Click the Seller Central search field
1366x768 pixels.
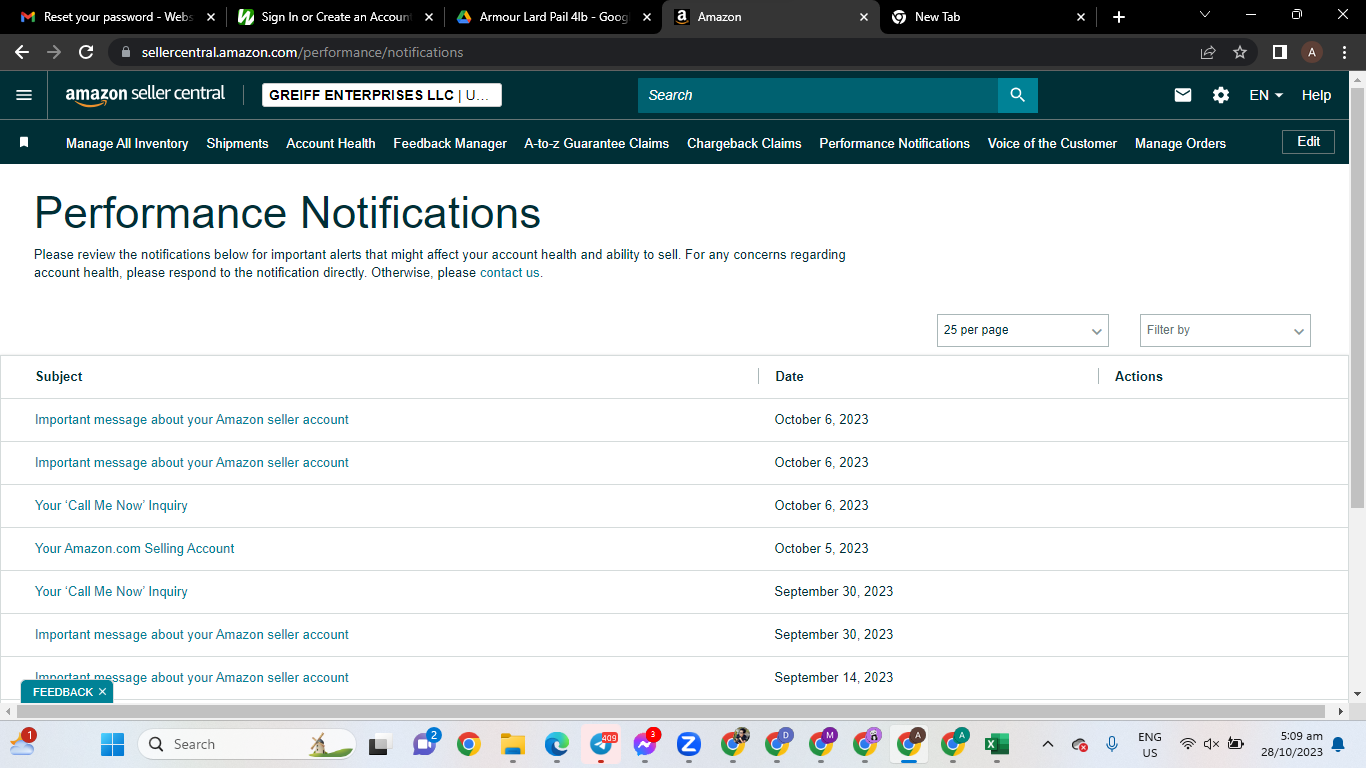pyautogui.click(x=818, y=95)
